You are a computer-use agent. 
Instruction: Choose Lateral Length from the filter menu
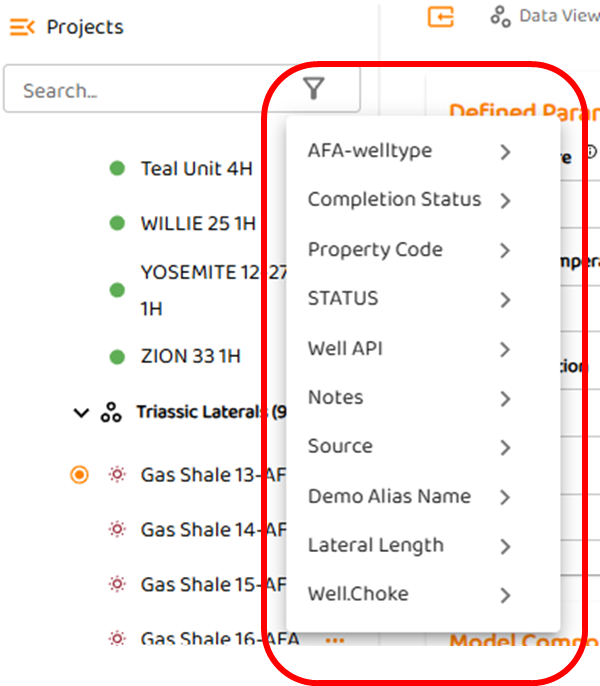375,545
